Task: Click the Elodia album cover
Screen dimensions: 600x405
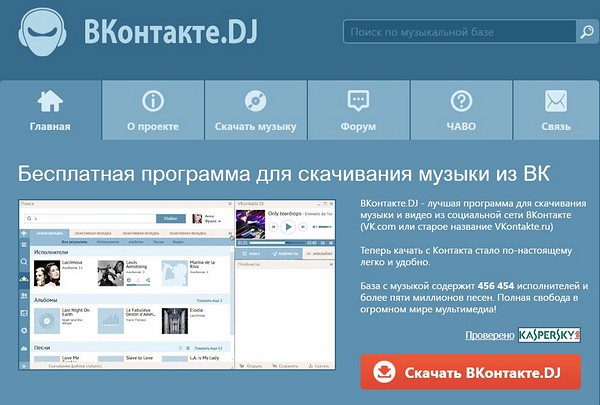Action: pos(174,321)
